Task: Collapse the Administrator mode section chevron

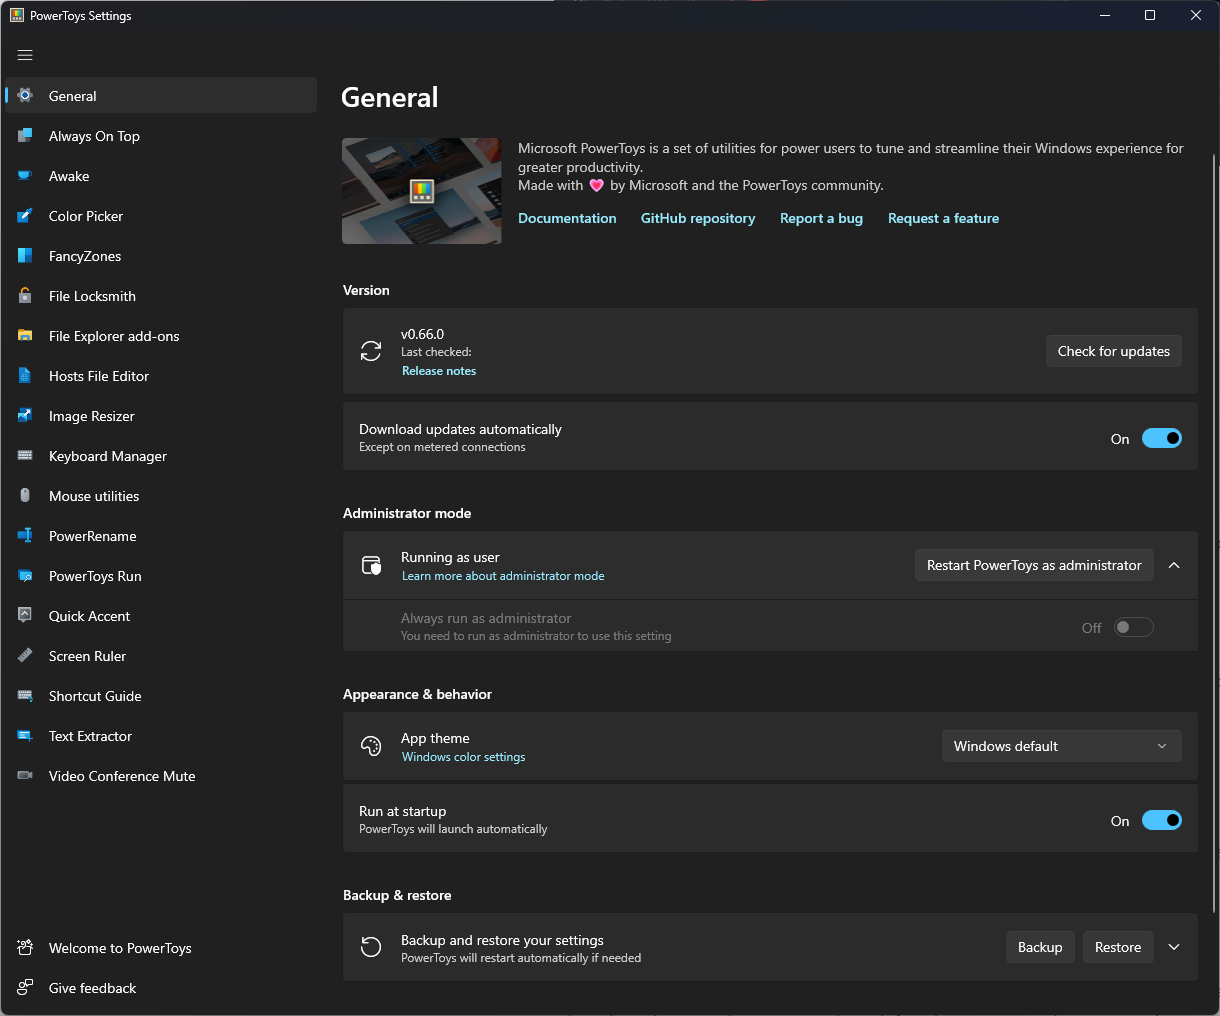Action: 1174,565
